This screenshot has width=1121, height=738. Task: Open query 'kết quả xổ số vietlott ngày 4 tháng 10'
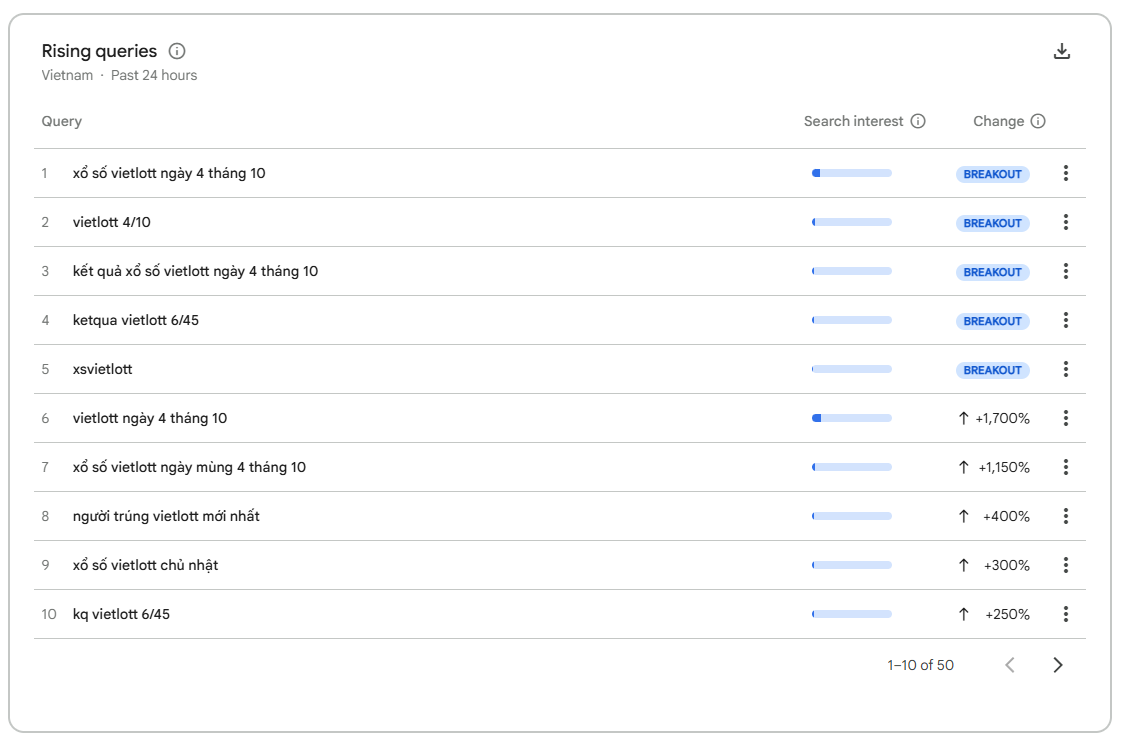tap(195, 271)
